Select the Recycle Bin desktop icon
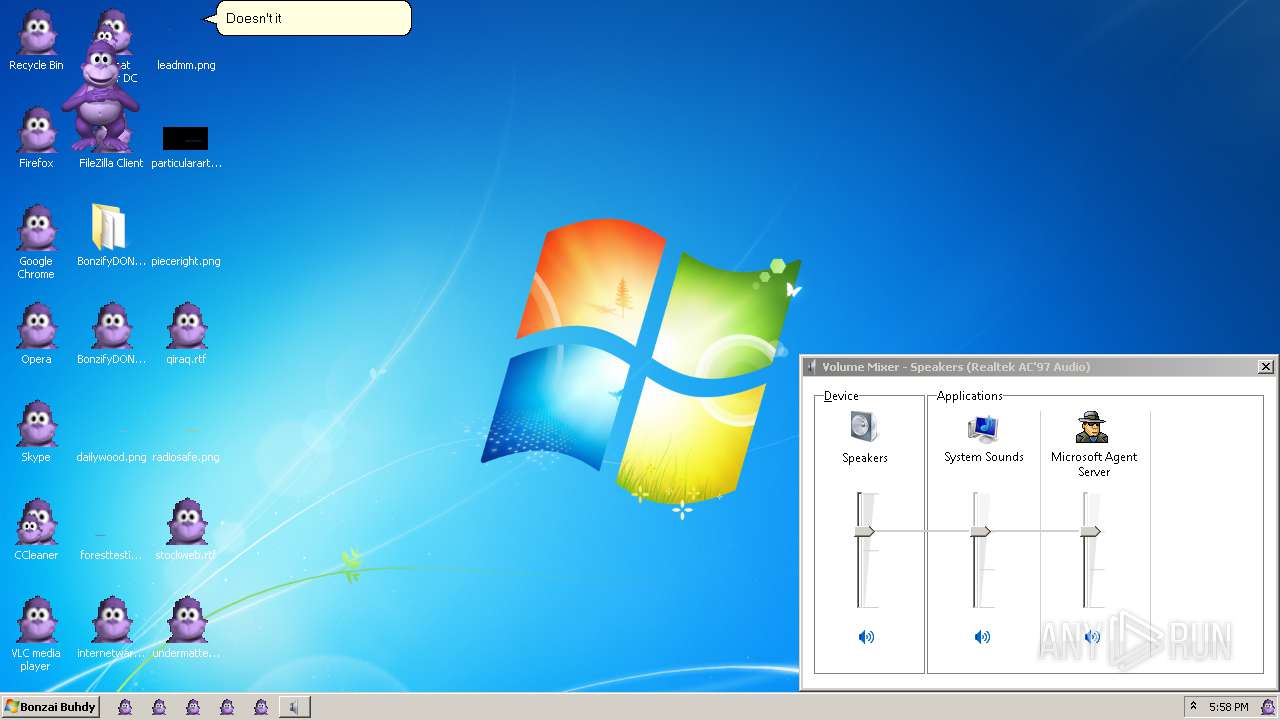This screenshot has width=1280, height=720. (36, 42)
